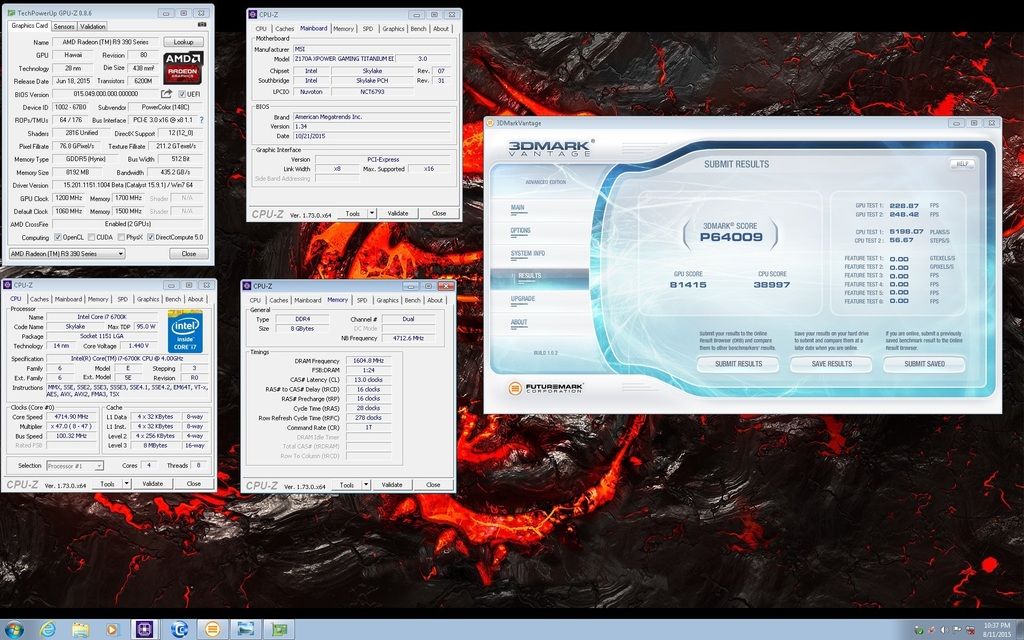Click Validate in CPU-Z CPU window
Image resolution: width=1024 pixels, height=640 pixels.
point(153,483)
